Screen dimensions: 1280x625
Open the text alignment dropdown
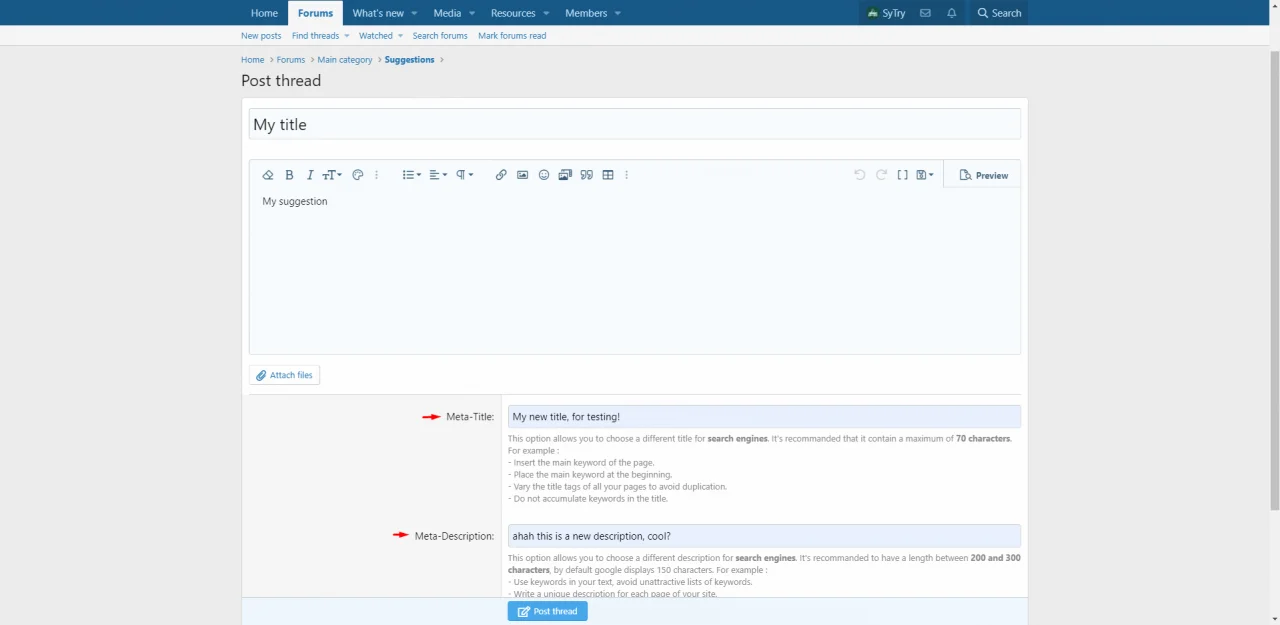(438, 175)
